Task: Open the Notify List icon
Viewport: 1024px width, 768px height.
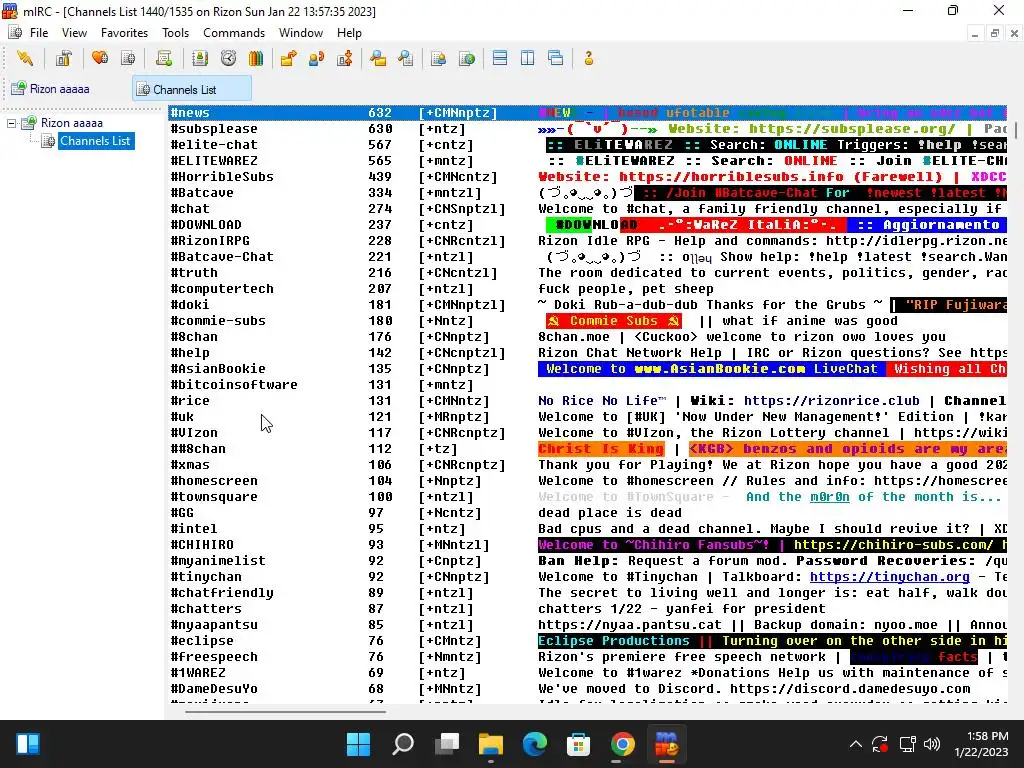Action: [438, 59]
